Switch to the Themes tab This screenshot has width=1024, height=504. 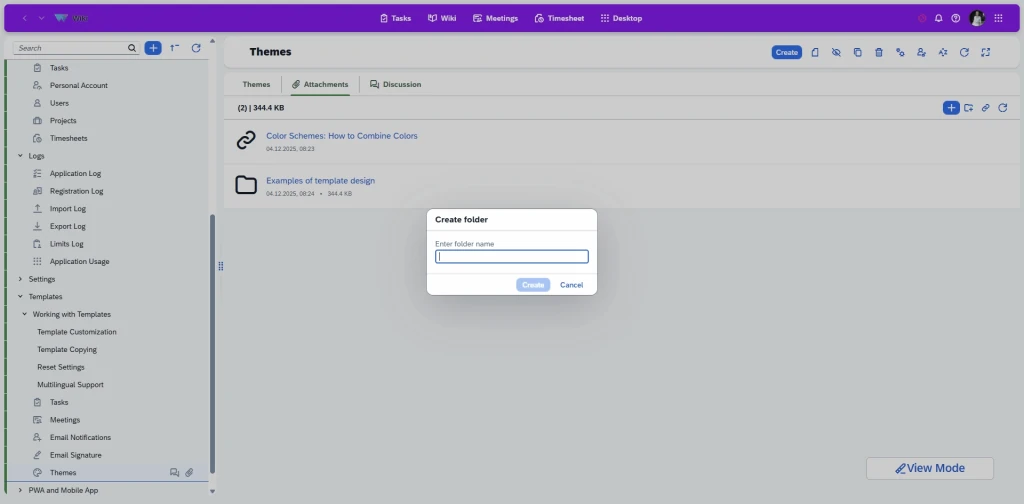[257, 84]
